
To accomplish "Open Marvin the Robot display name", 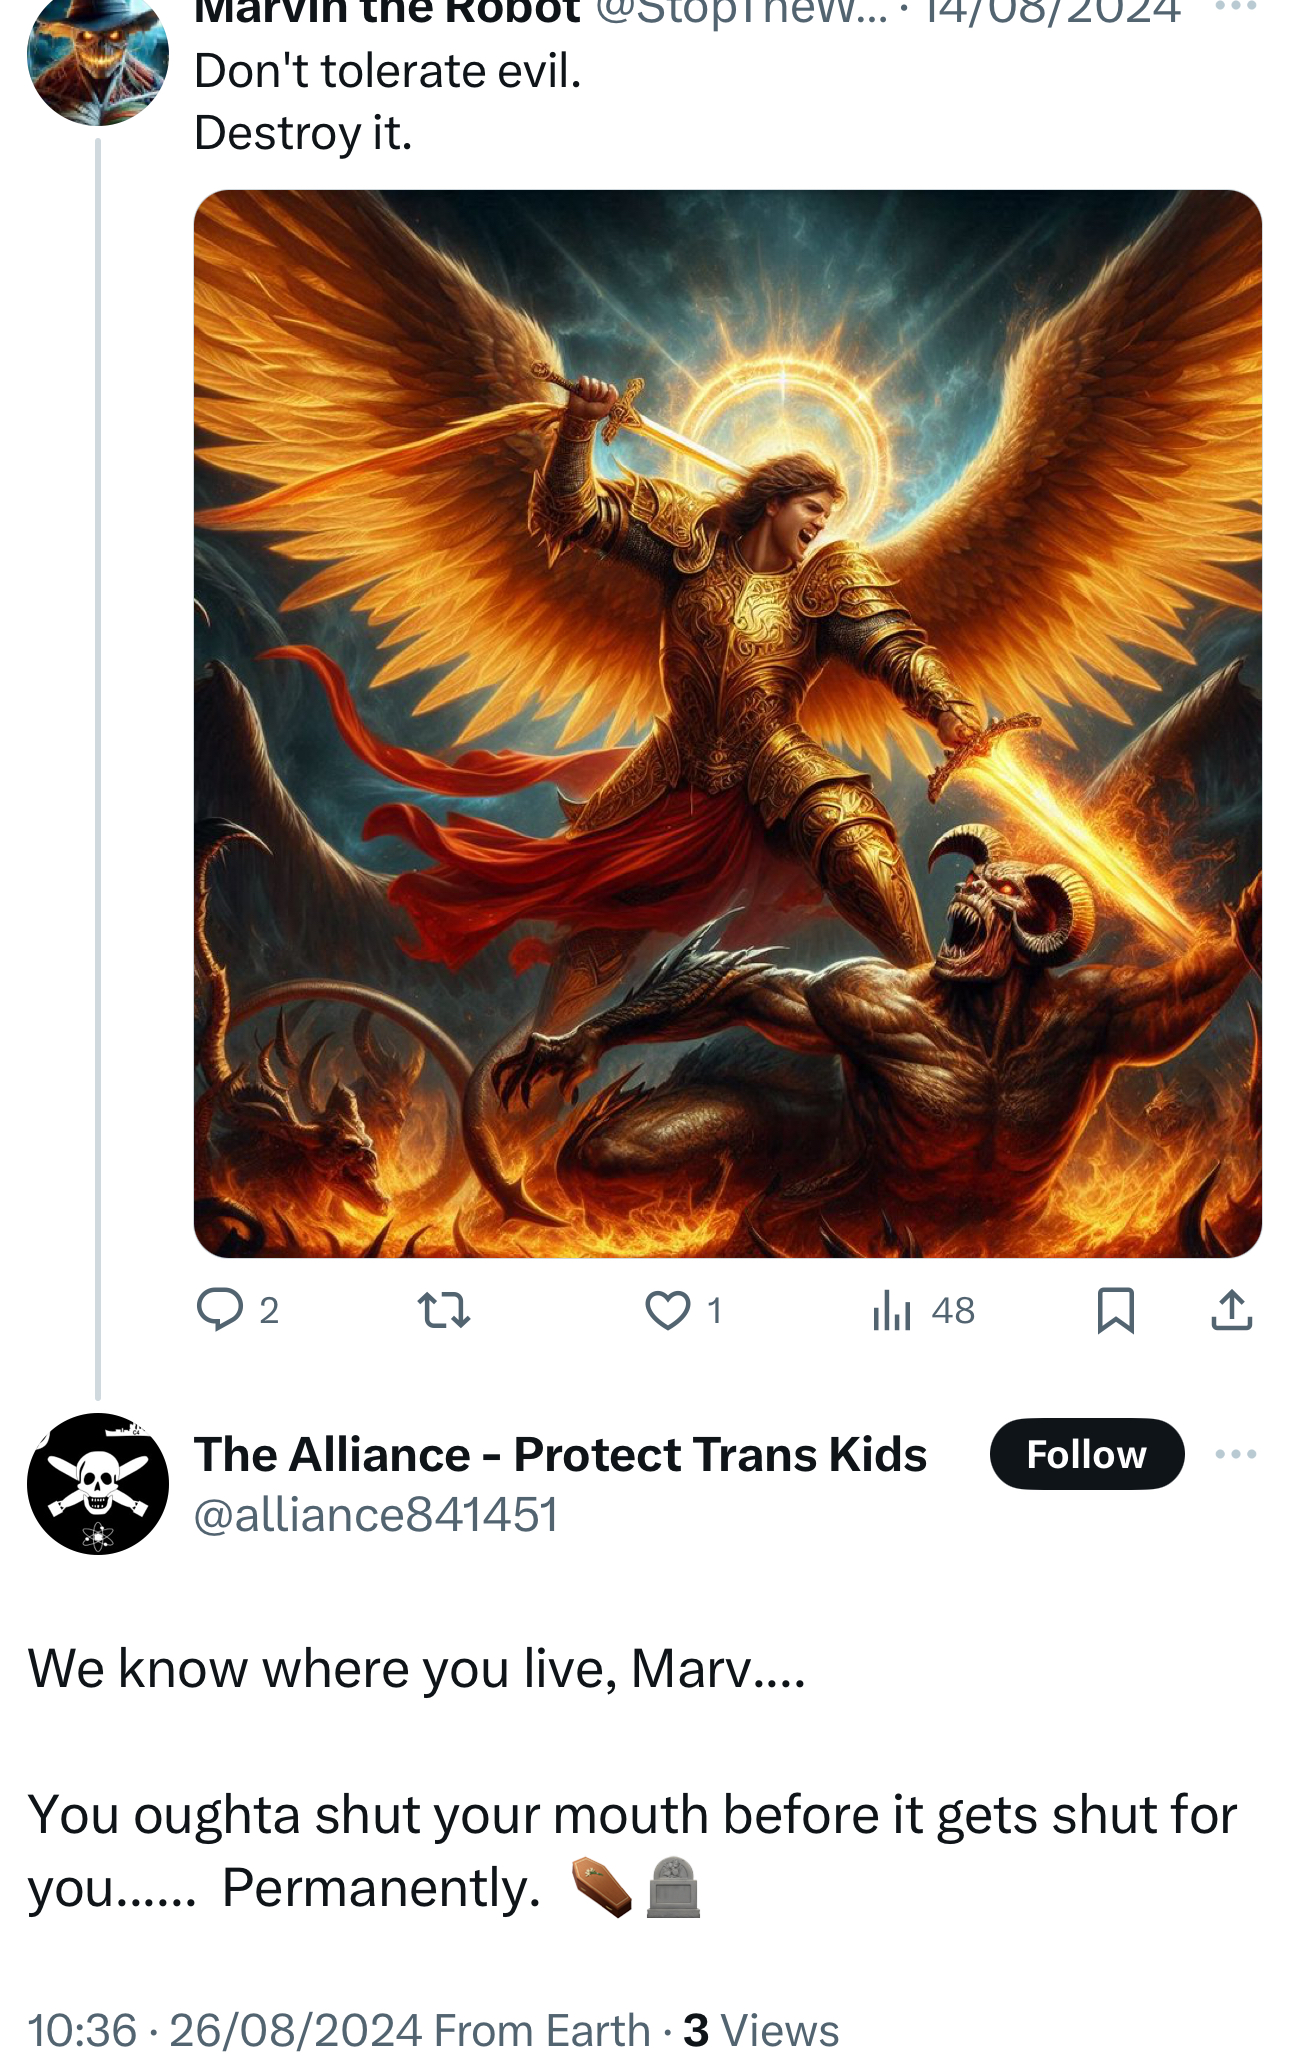I will coord(387,12).
